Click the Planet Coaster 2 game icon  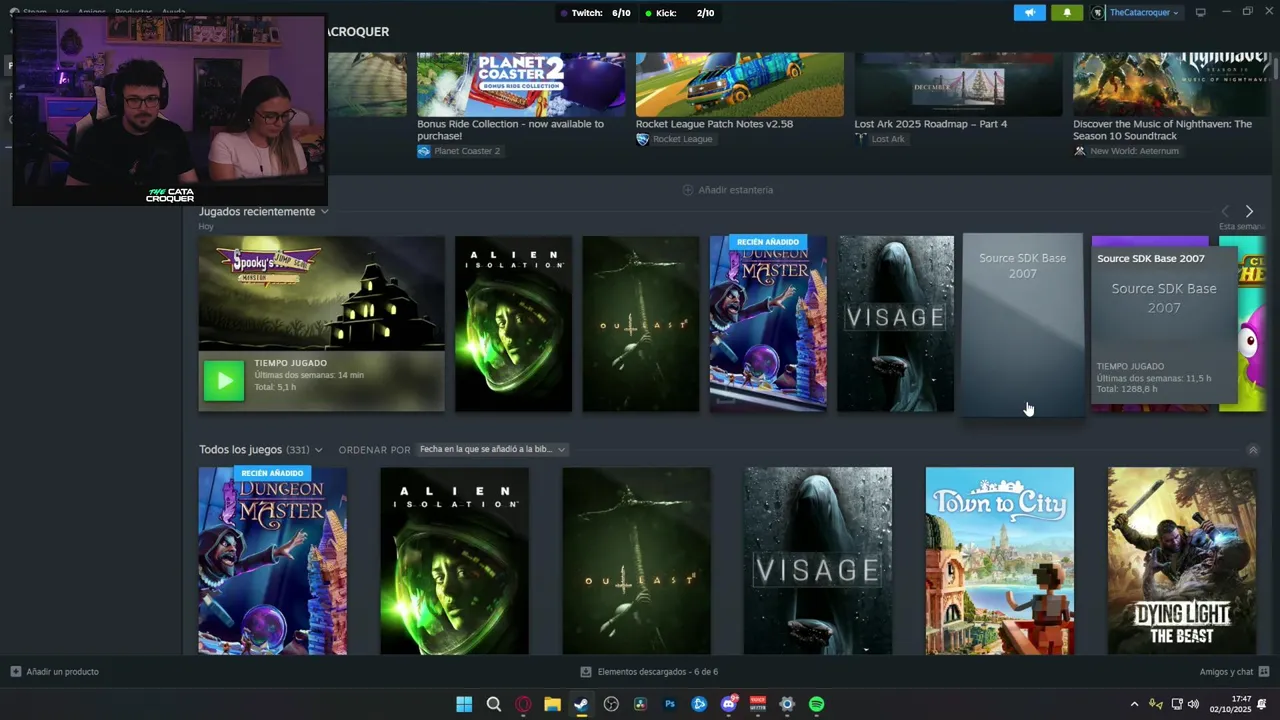pos(423,151)
